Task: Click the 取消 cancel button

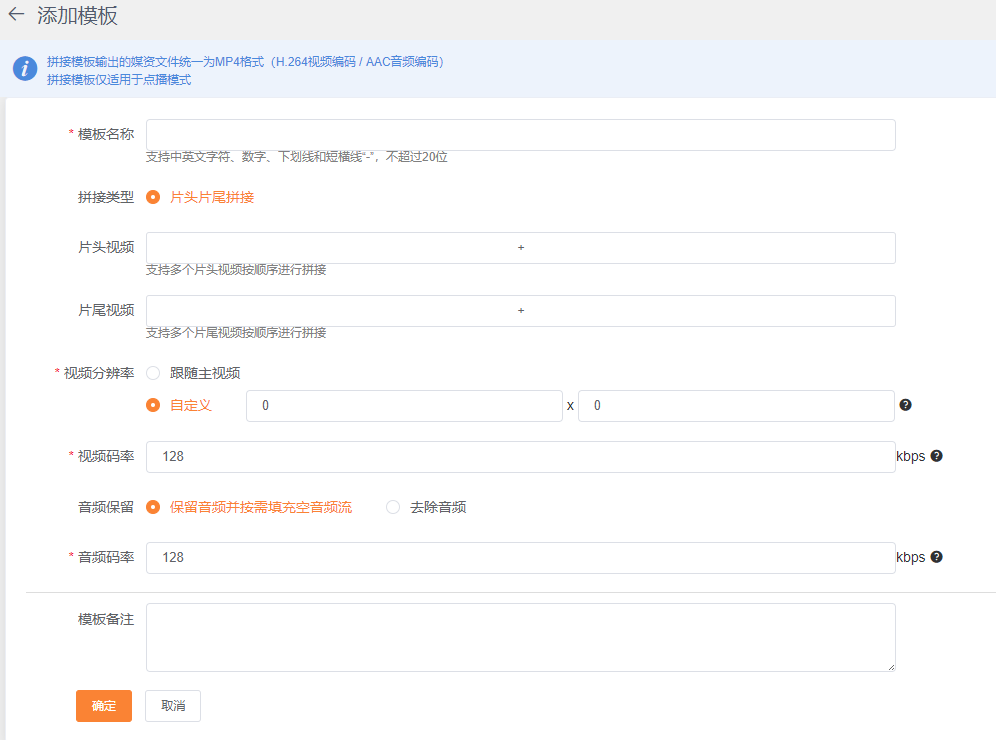Action: [173, 706]
